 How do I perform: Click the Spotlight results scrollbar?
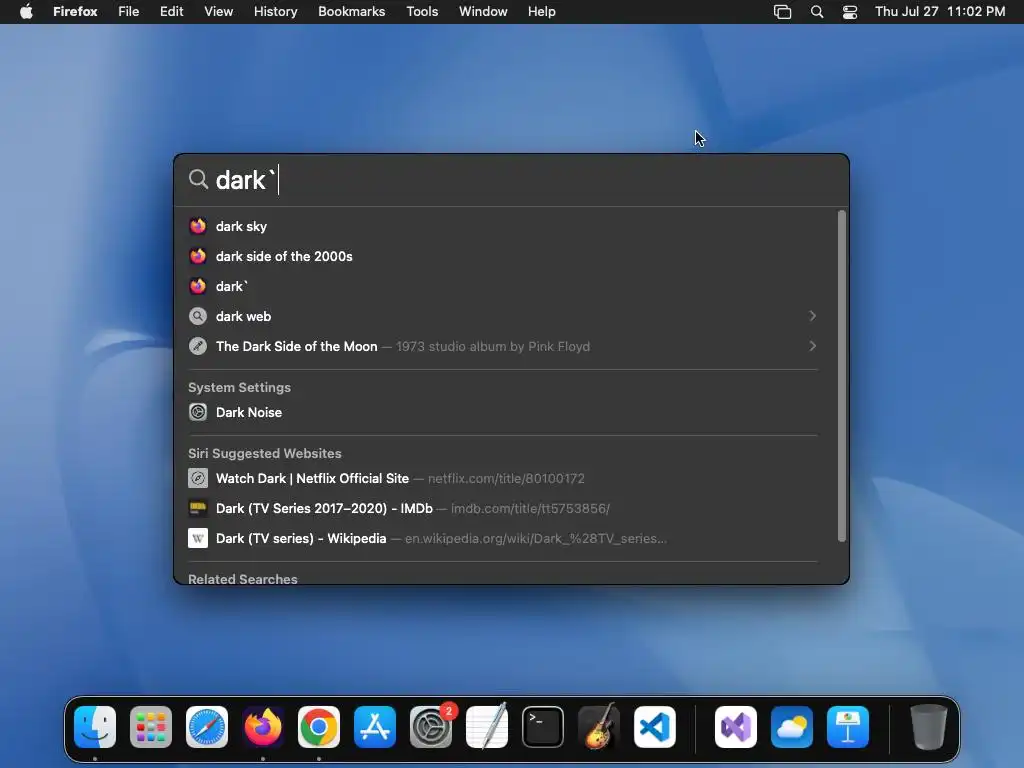click(x=842, y=376)
